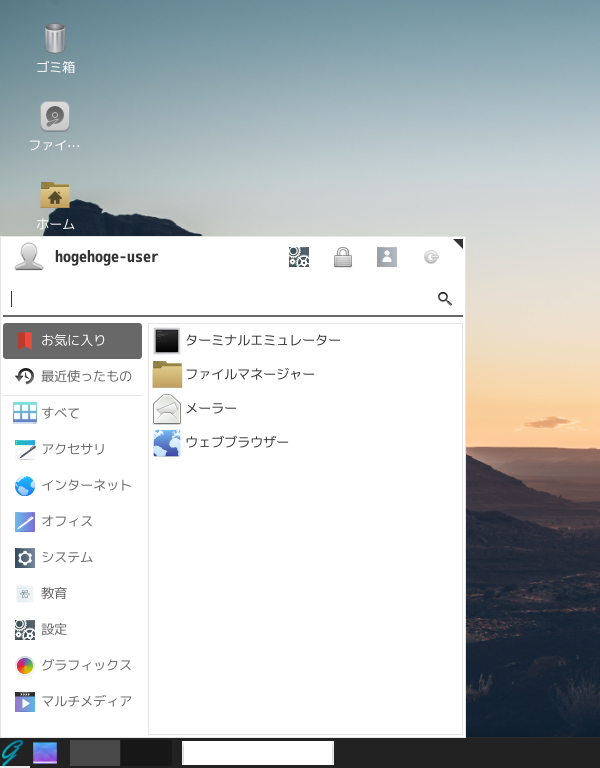
Task: Open the インターネット category
Action: [x=72, y=485]
